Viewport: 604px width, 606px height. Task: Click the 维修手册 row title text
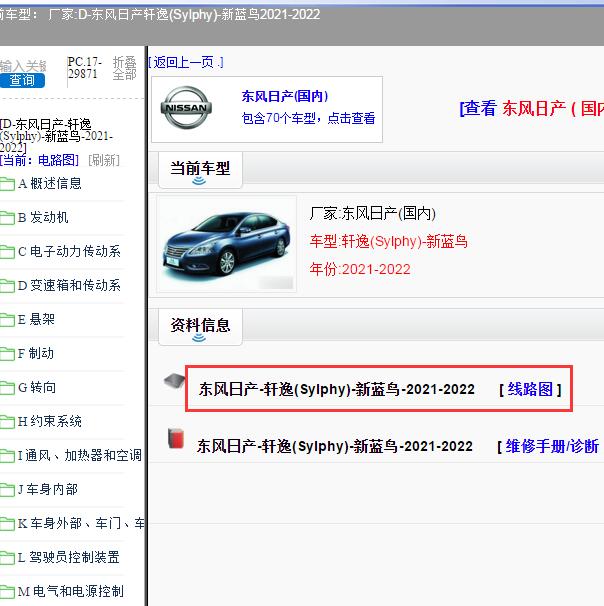[x=335, y=446]
